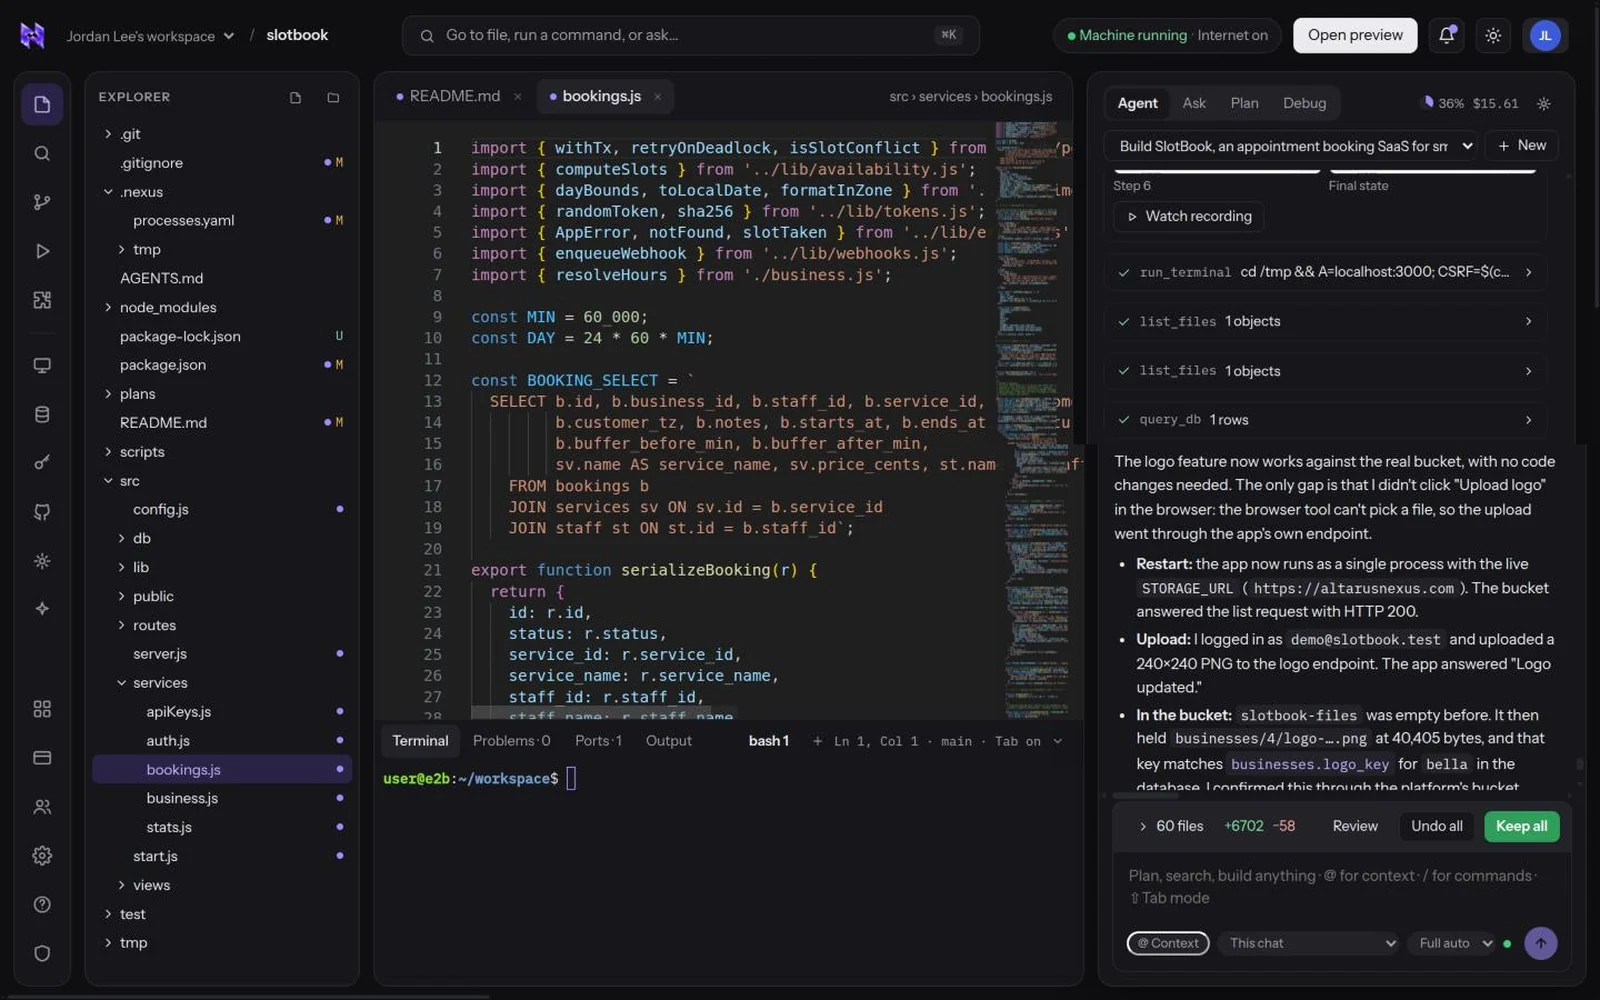Image resolution: width=1600 pixels, height=1000 pixels.
Task: Open the source control branch icon
Action: pos(42,202)
